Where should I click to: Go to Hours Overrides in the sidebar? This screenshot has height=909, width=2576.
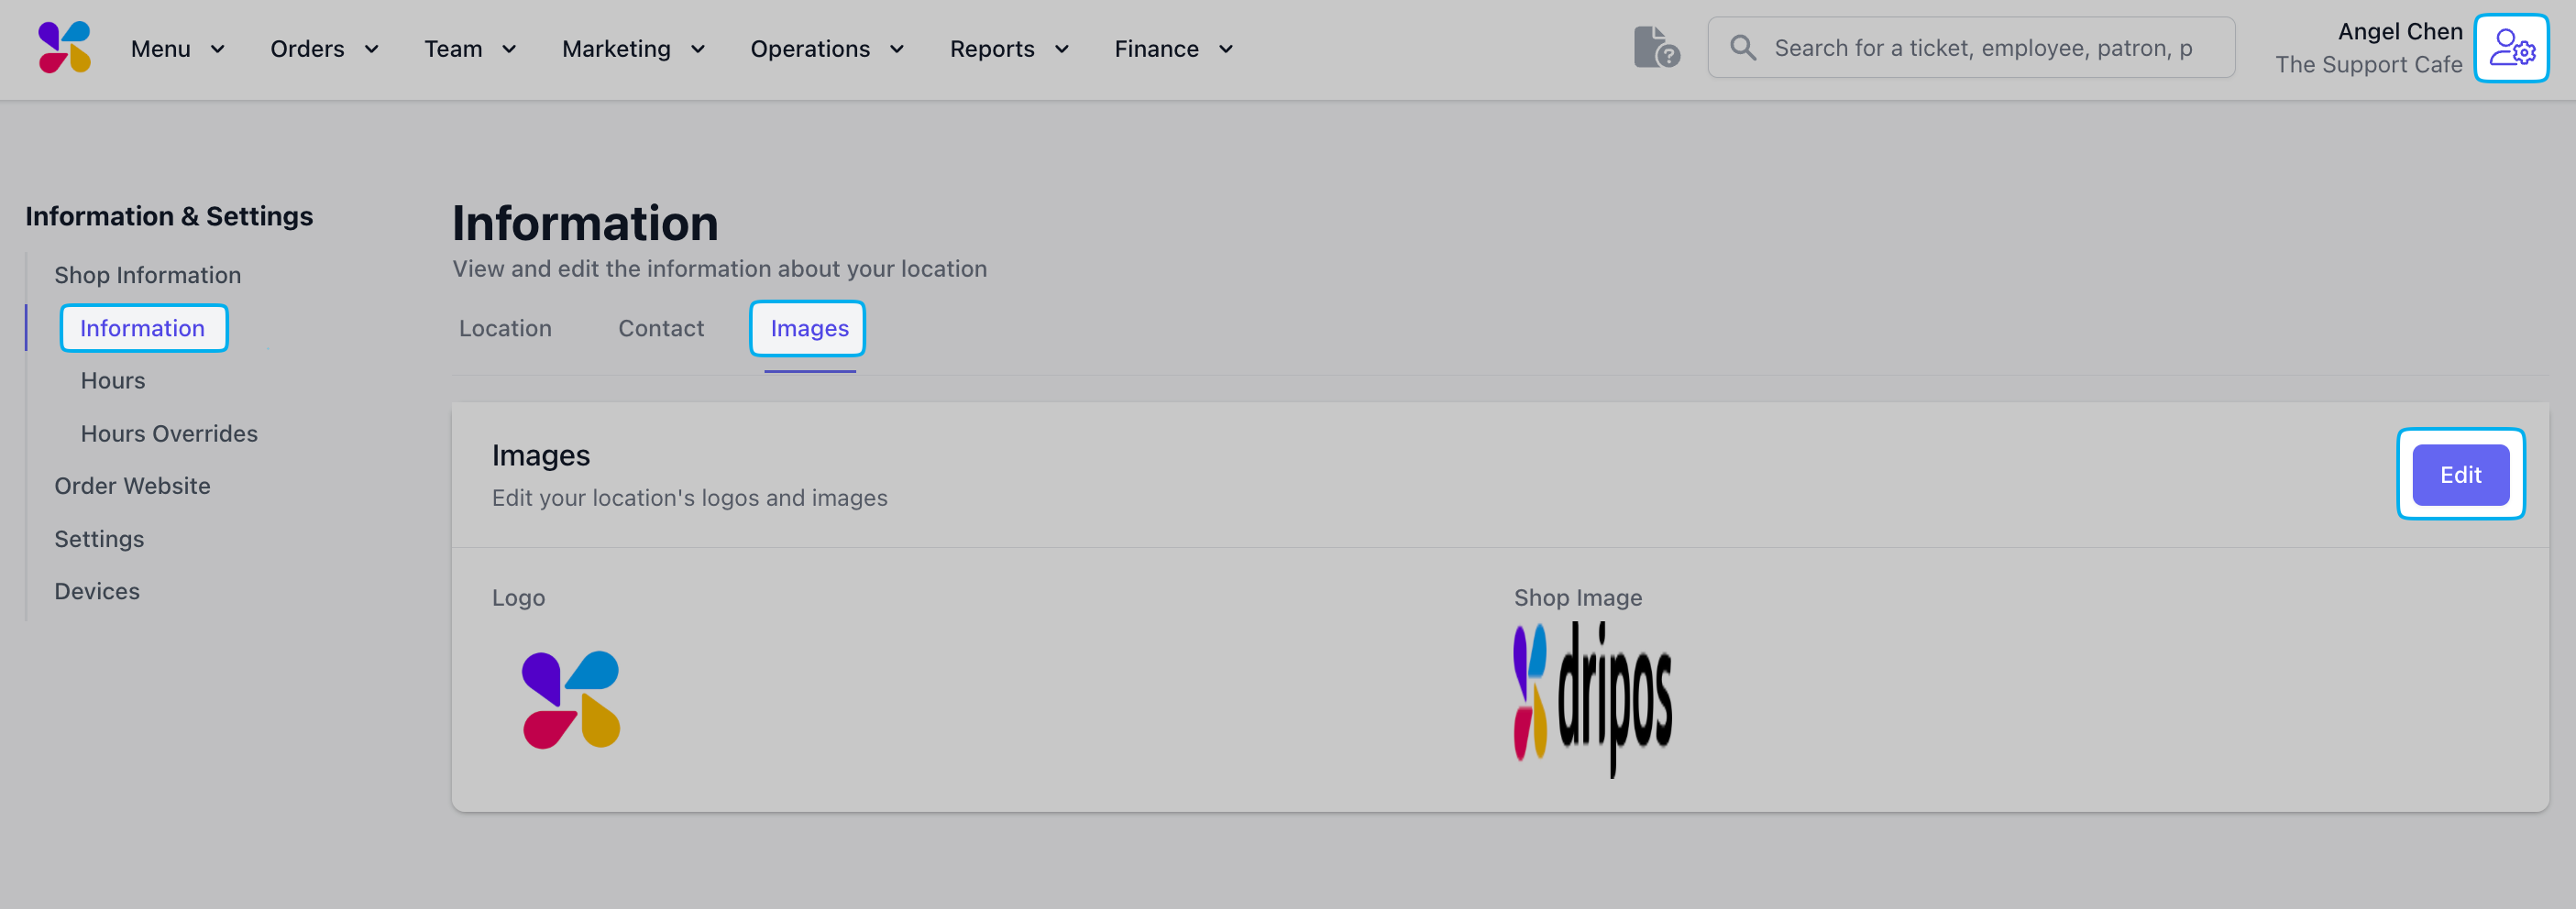tap(169, 434)
